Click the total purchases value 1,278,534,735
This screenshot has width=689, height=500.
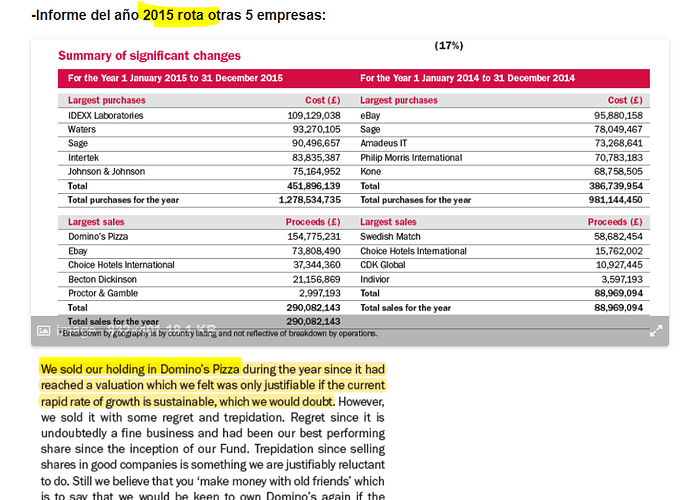(309, 200)
